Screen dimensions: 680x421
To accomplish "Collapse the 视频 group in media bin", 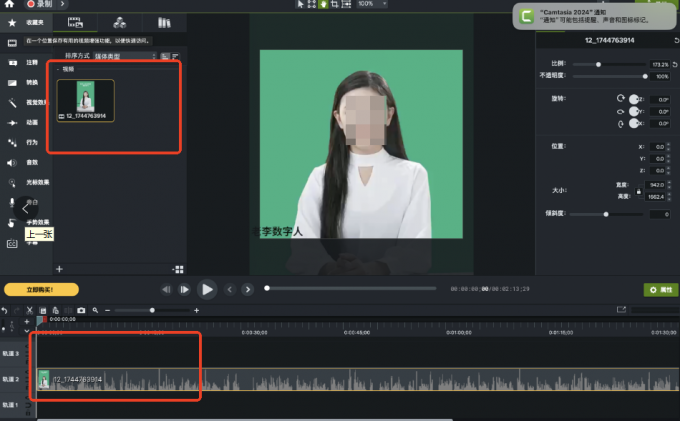I will (58, 69).
